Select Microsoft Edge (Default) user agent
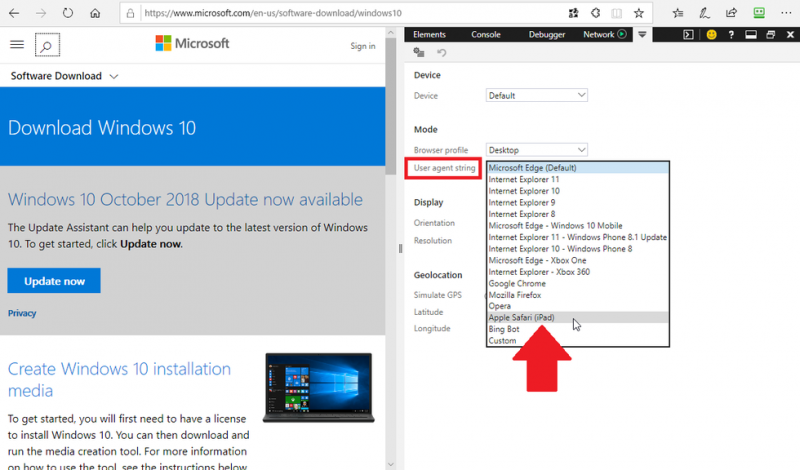800x470 pixels. pos(578,168)
